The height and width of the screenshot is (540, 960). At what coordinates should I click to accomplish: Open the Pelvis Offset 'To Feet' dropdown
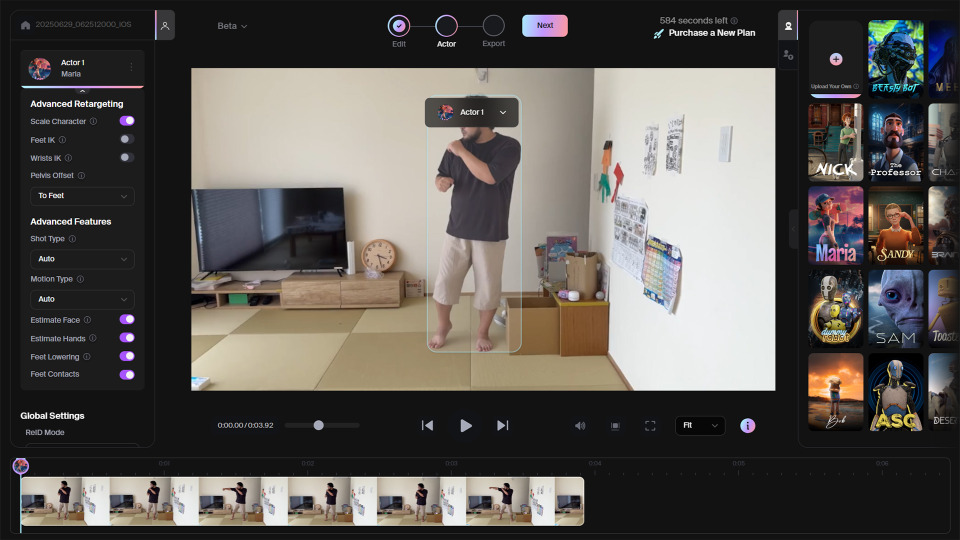(82, 196)
